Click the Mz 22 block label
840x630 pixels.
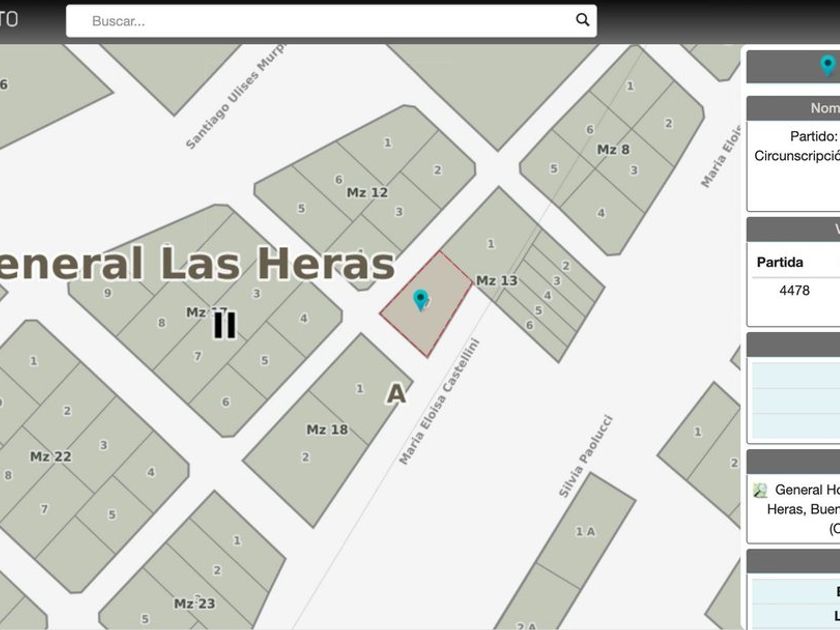point(50,456)
